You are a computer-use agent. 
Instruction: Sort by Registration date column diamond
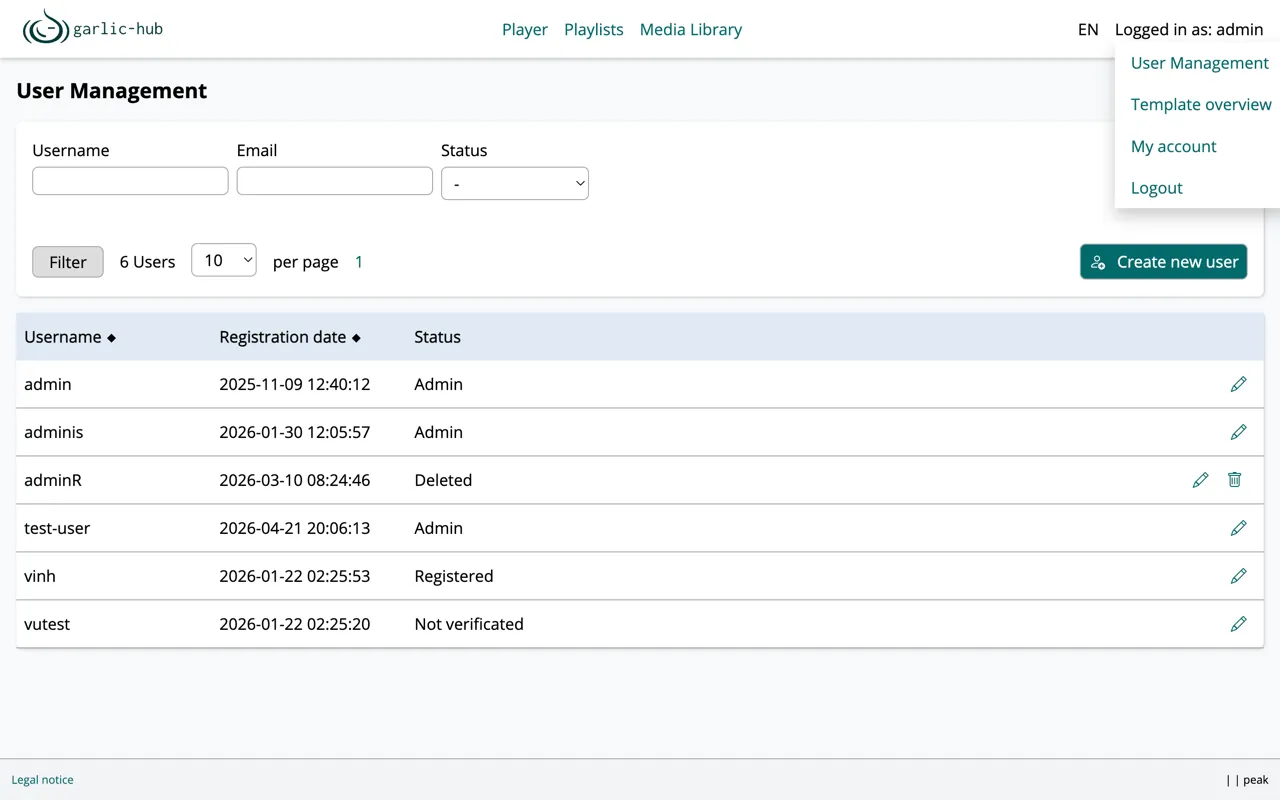click(356, 338)
